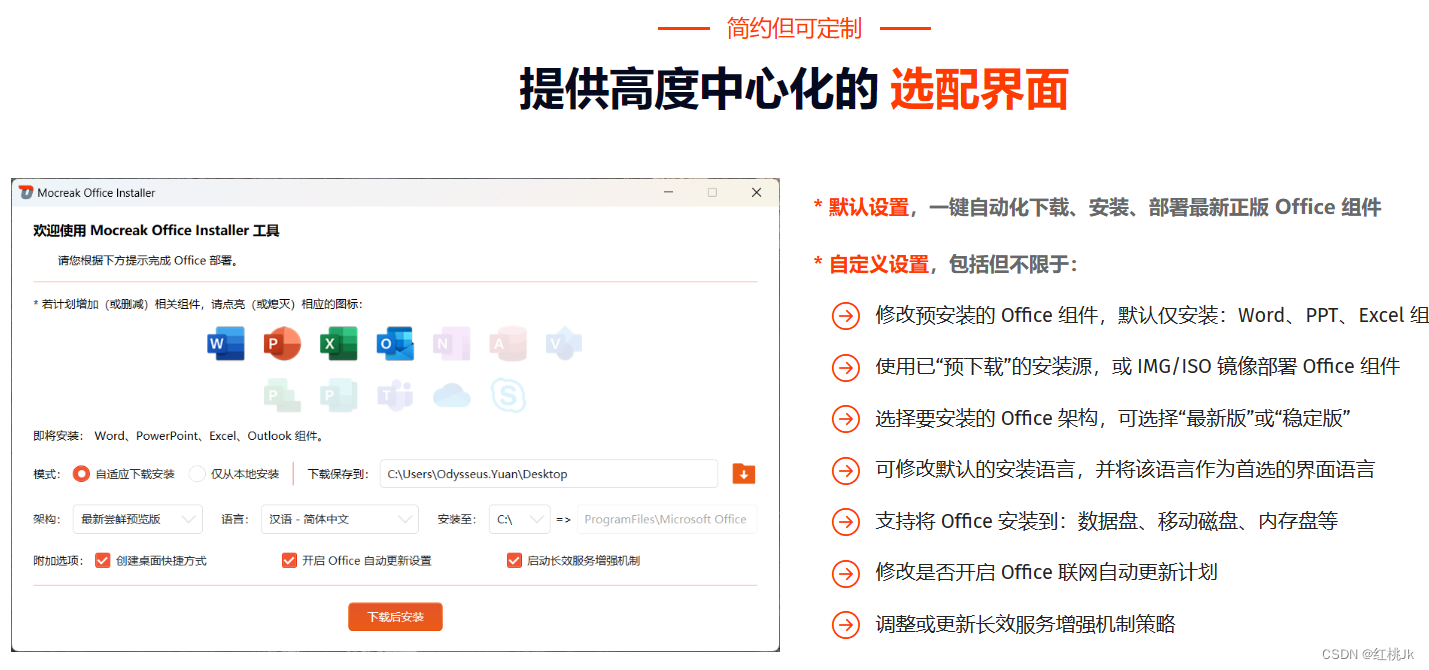This screenshot has height=670, width=1429.
Task: Uncheck 启动长效服务增强机制 checkbox
Action: [514, 560]
